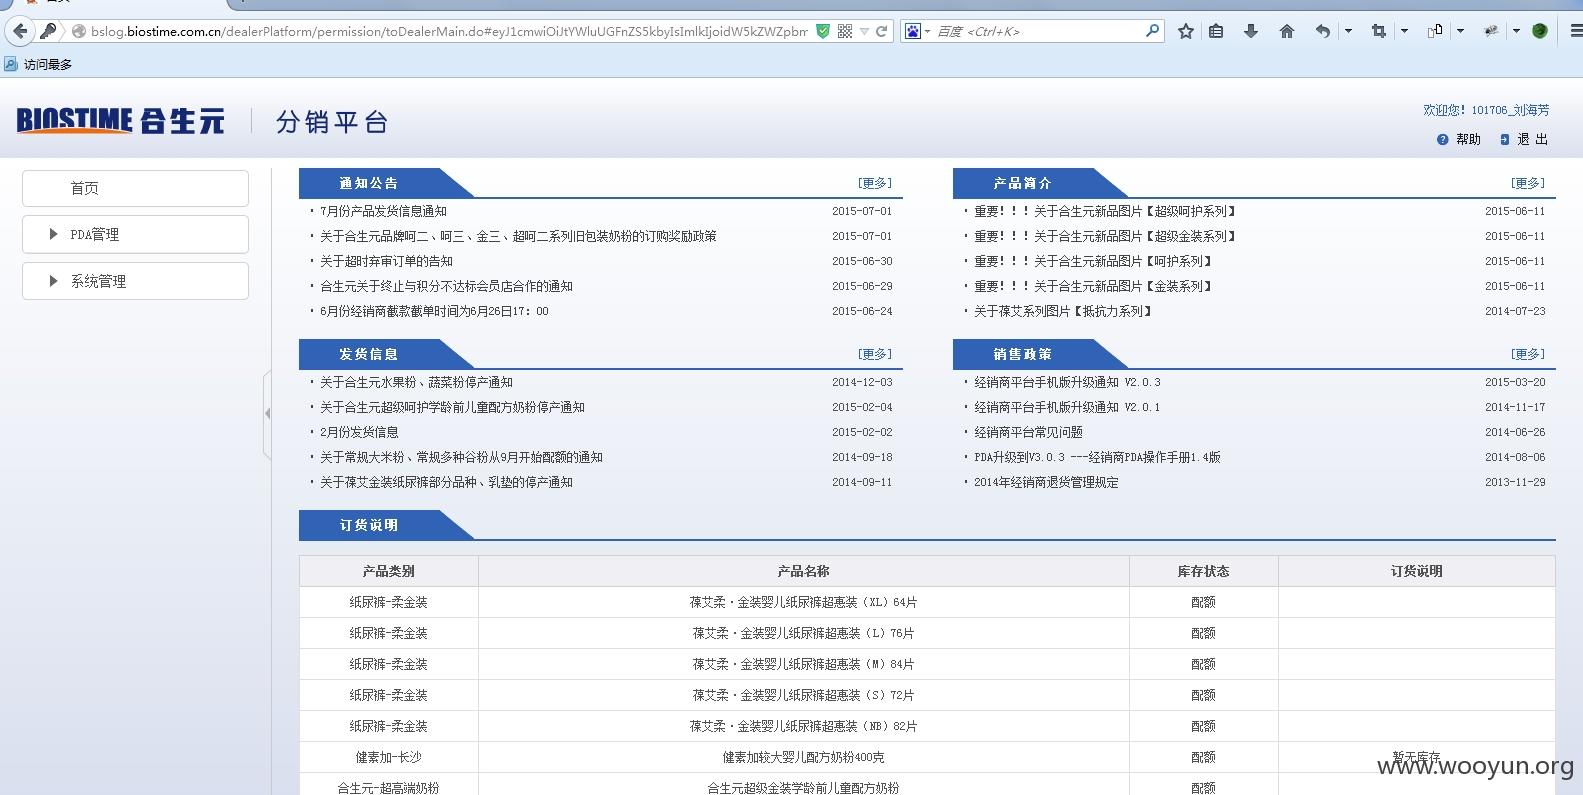This screenshot has width=1583, height=795.
Task: Open the downloads arrow icon
Action: point(1250,31)
